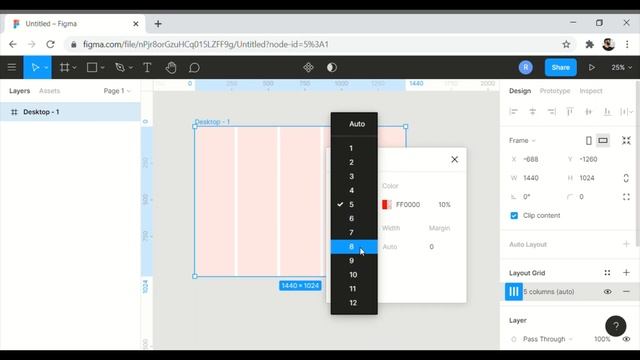Toggle visibility of 5 columns grid
This screenshot has height=360, width=640.
607,291
